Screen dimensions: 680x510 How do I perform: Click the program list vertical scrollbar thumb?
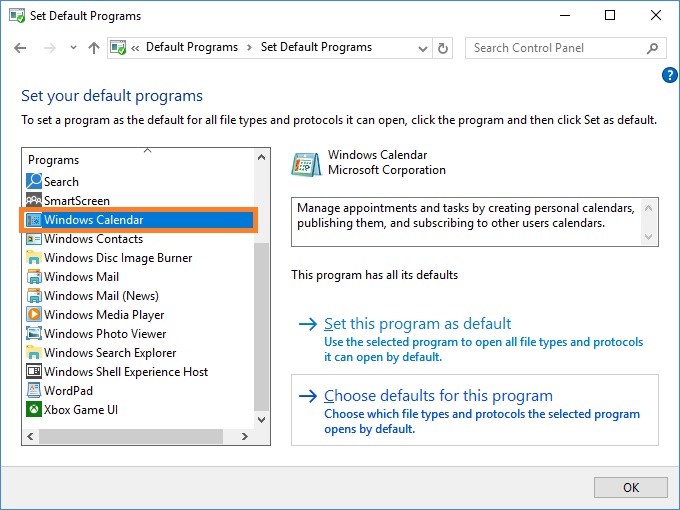click(x=262, y=327)
